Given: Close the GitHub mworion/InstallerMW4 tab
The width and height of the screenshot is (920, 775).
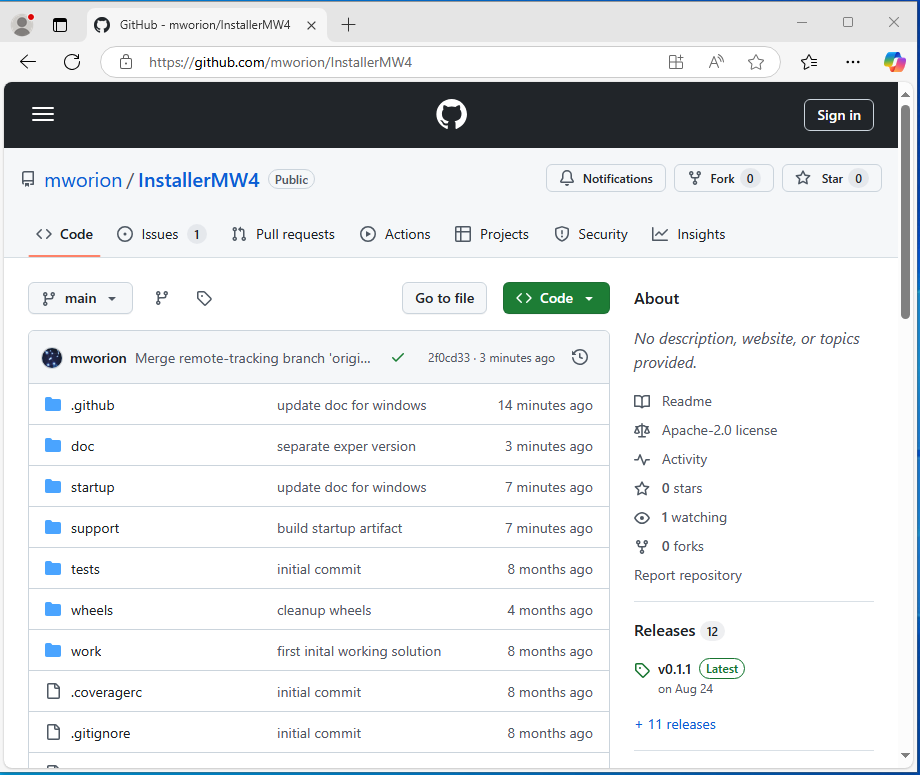Looking at the screenshot, I should pos(312,25).
